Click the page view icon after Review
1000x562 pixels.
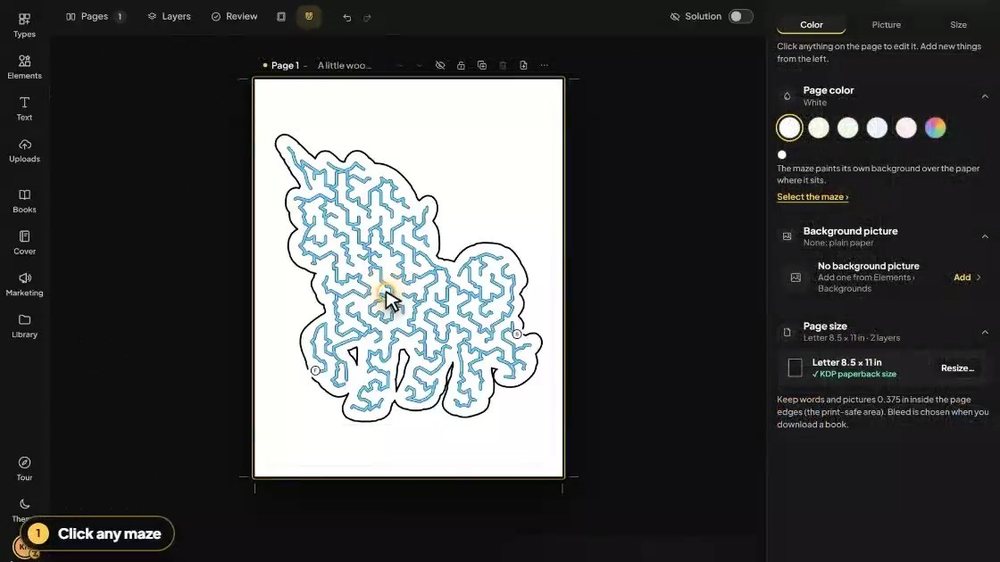pos(281,17)
